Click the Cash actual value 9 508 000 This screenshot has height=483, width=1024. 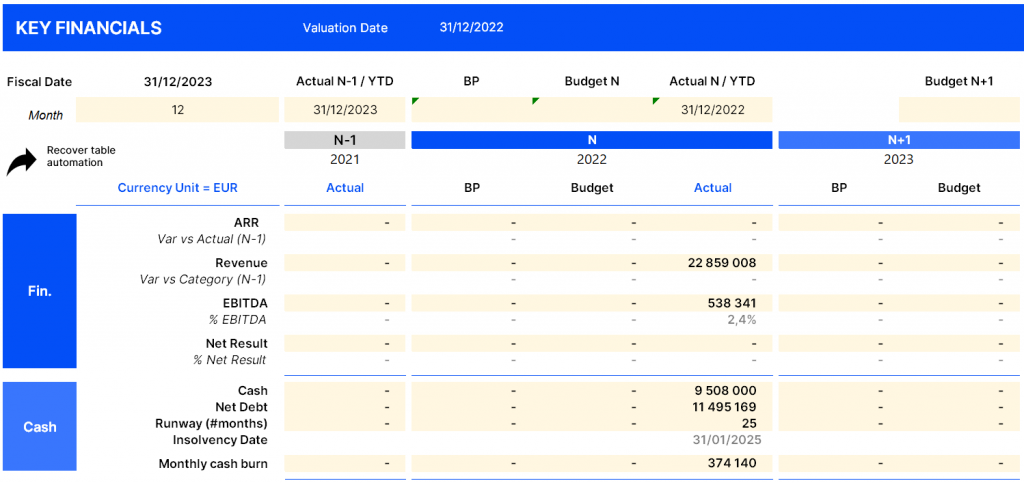pyautogui.click(x=726, y=391)
